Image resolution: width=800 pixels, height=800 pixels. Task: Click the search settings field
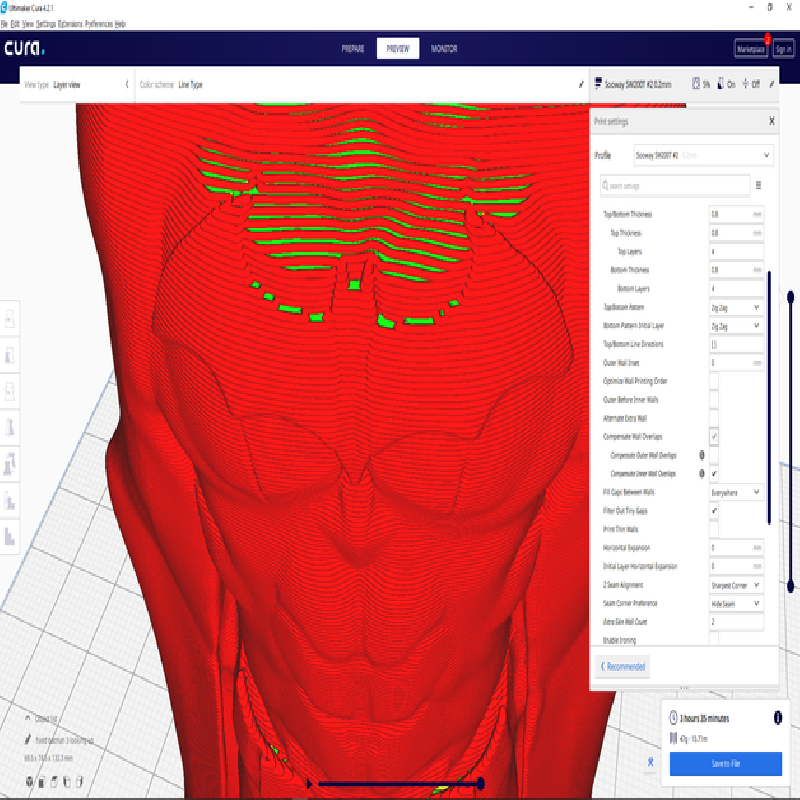coord(675,185)
